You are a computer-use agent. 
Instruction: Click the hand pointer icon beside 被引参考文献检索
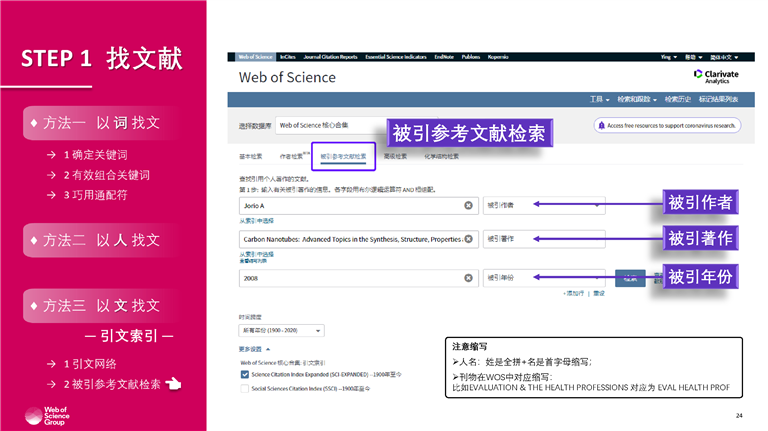[173, 384]
